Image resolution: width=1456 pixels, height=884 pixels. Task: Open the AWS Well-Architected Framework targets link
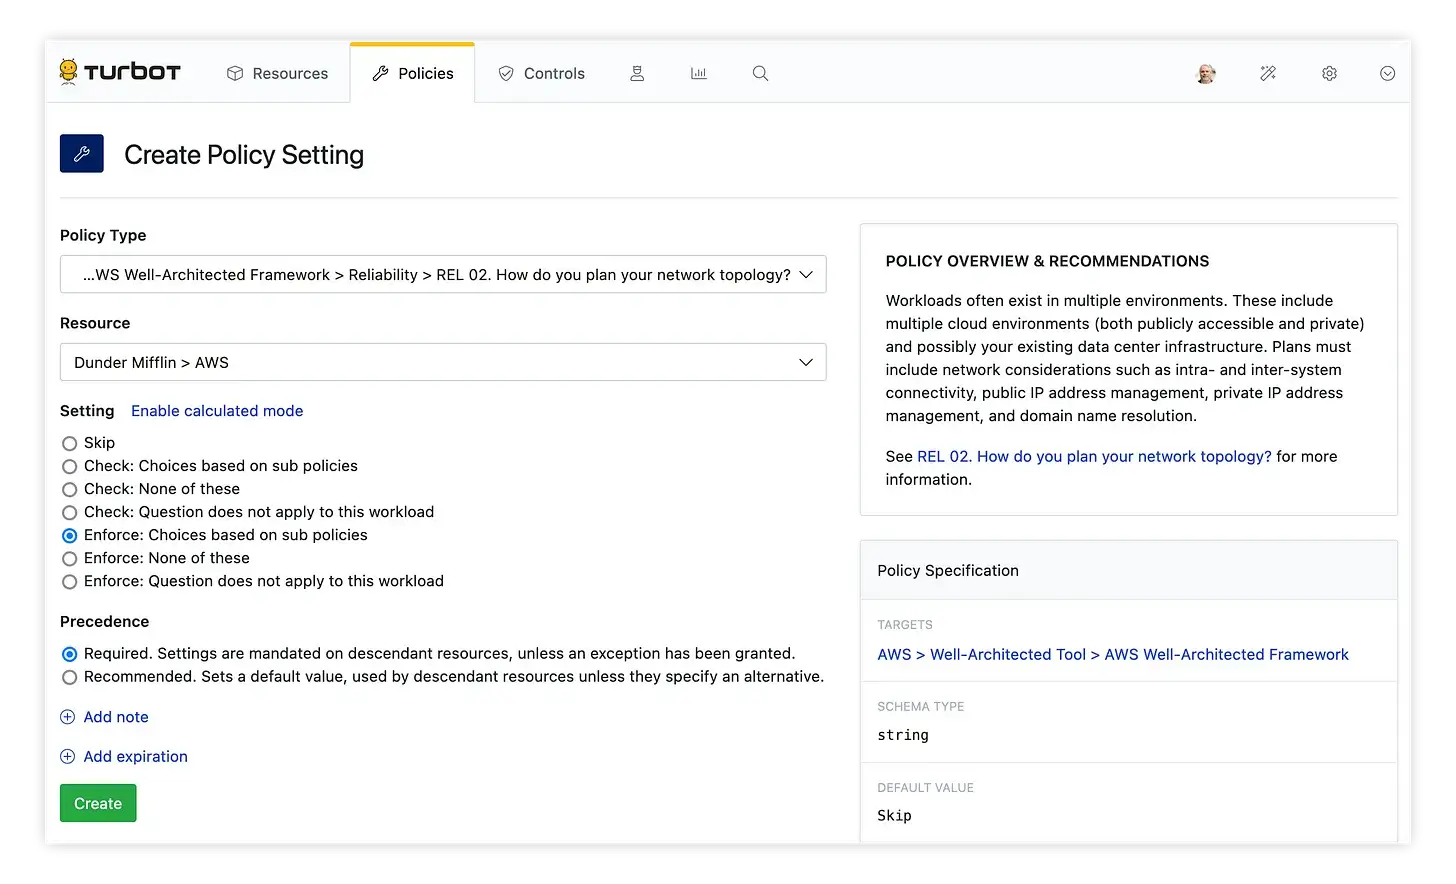point(1113,654)
